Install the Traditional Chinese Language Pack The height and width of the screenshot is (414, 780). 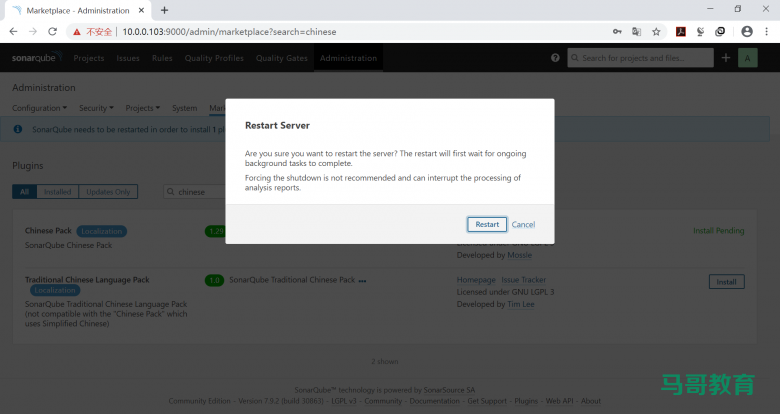(726, 282)
